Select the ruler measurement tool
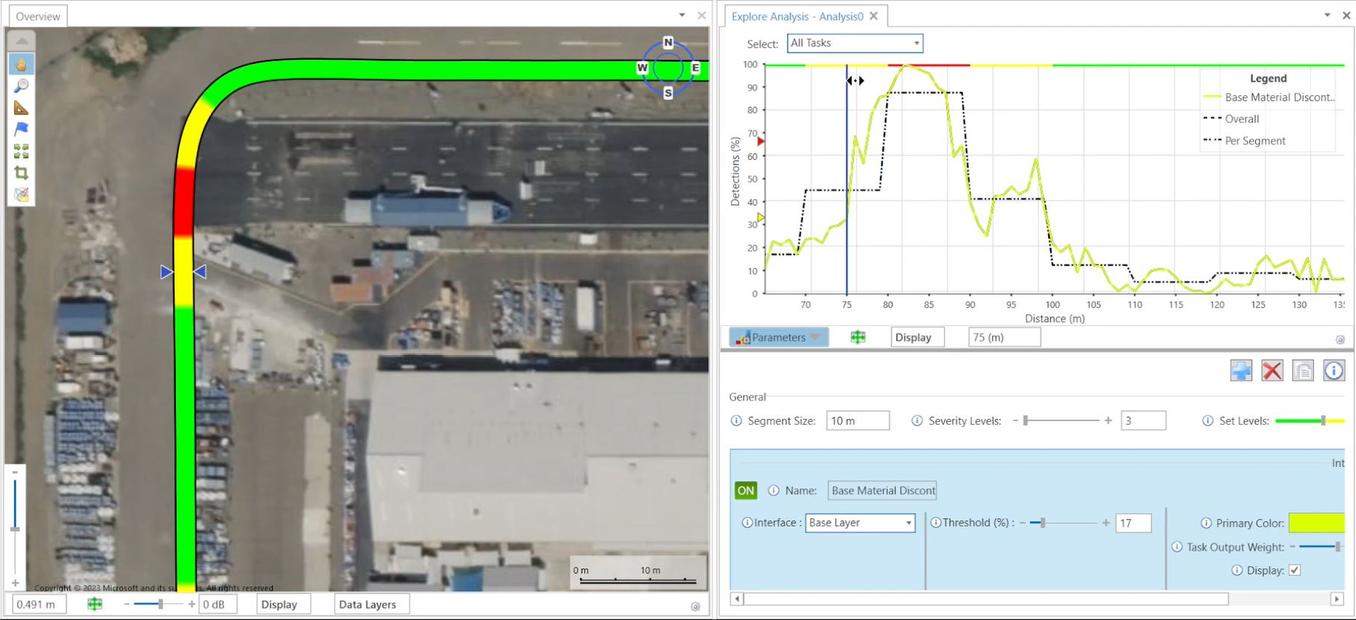 point(21,108)
